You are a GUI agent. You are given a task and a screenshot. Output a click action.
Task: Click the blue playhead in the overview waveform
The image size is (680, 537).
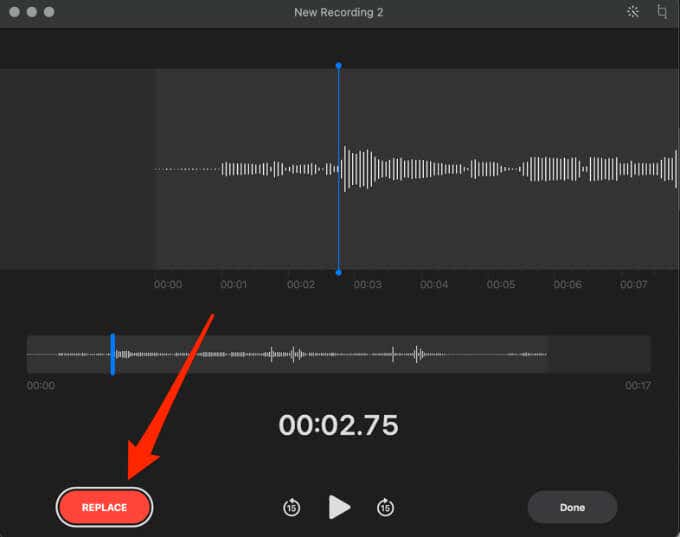click(112, 354)
